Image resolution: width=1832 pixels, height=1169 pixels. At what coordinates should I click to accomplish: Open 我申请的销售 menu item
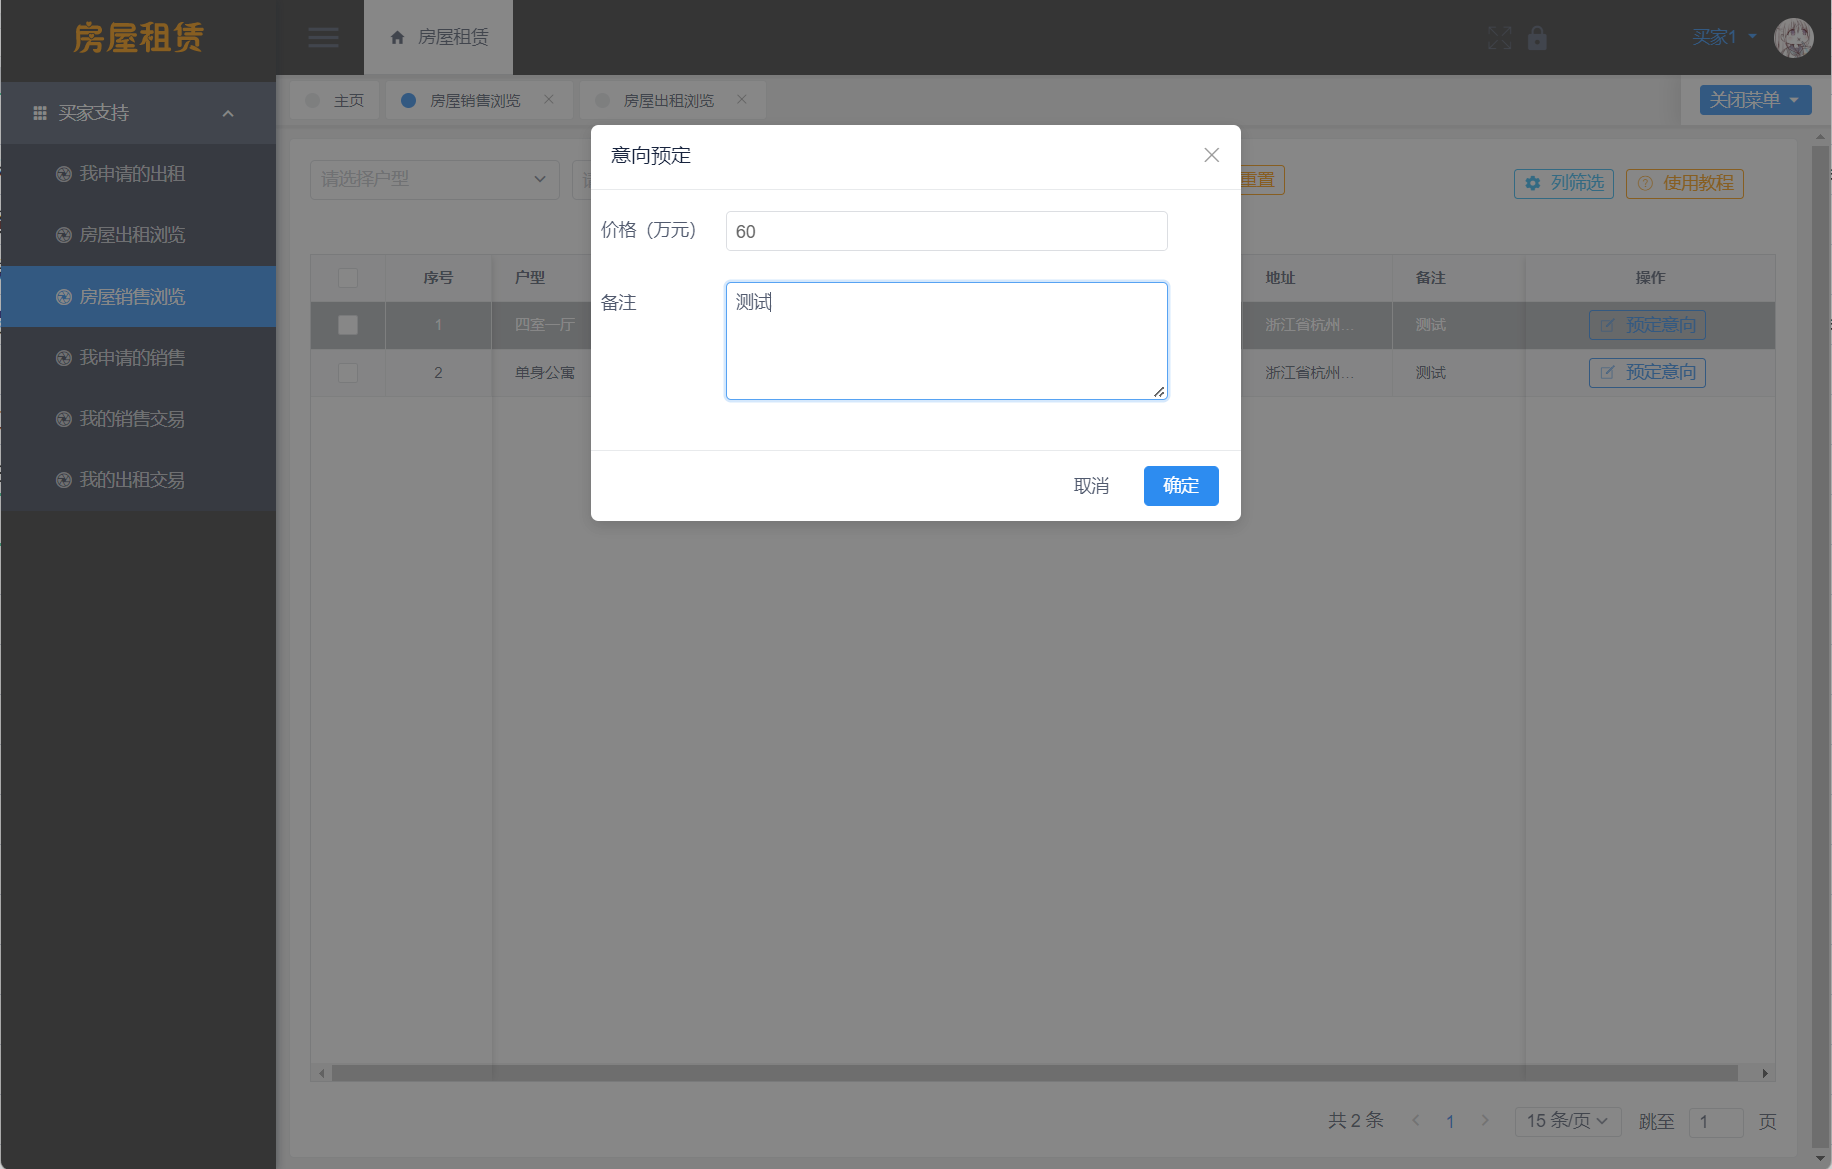tap(138, 358)
